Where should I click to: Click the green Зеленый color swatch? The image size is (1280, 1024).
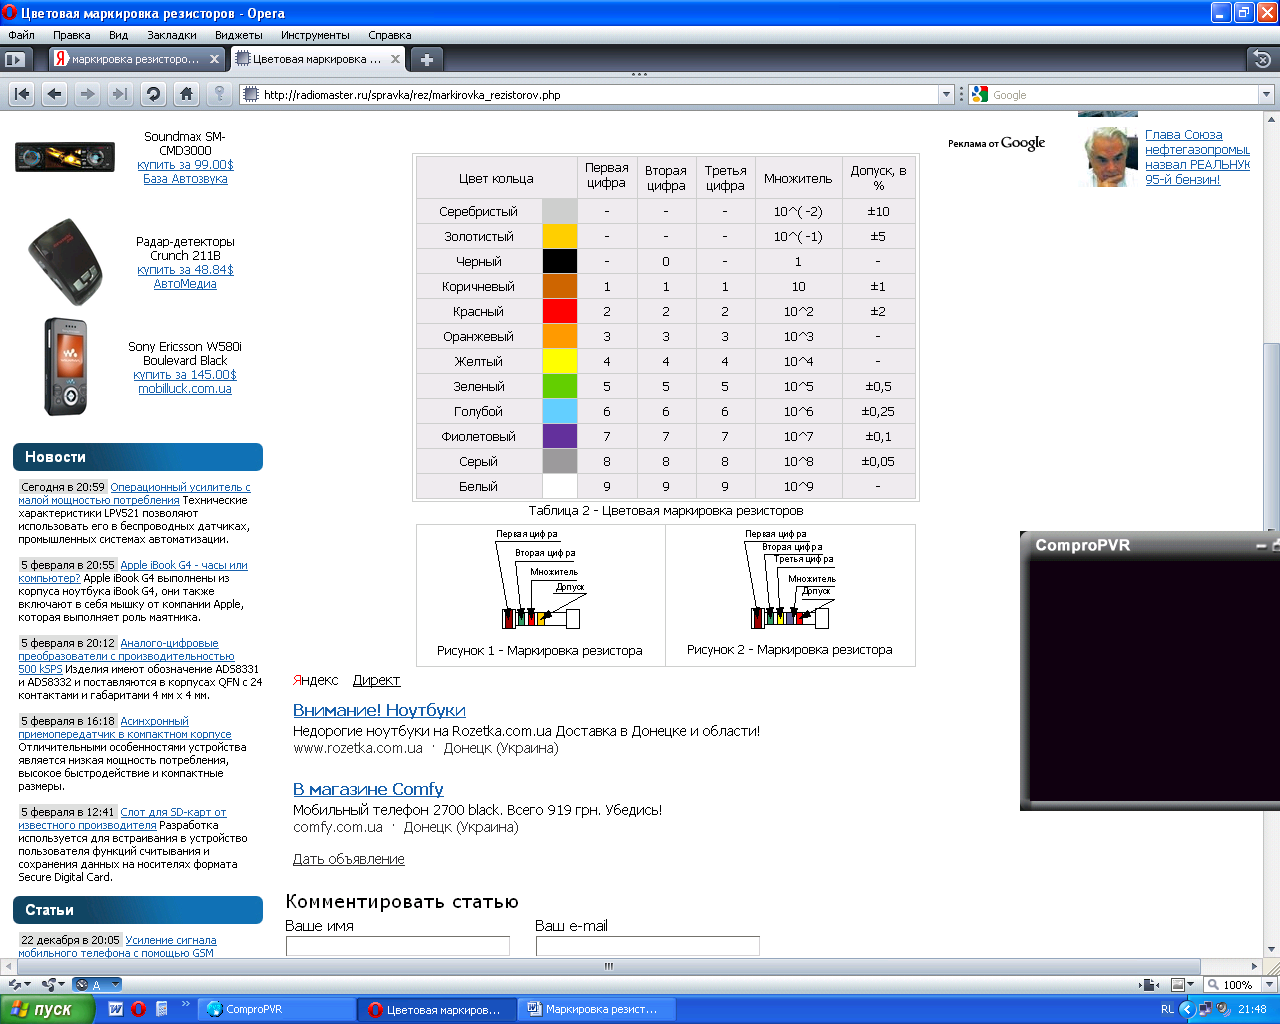560,386
